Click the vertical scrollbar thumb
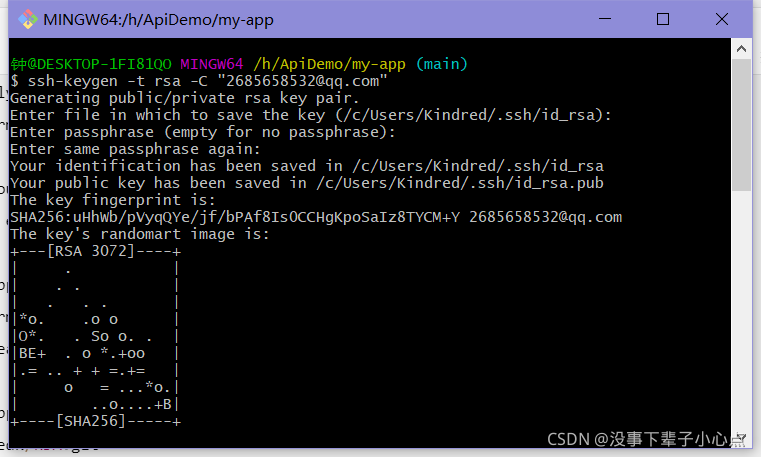 [x=741, y=125]
